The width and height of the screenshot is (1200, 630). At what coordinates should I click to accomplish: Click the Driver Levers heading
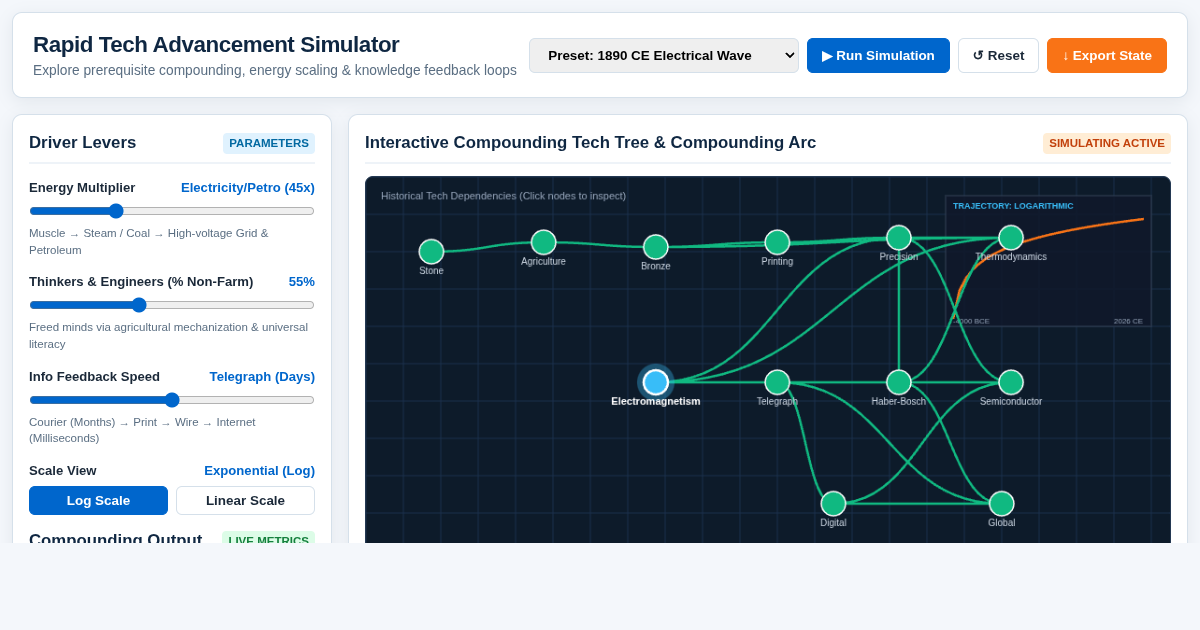[83, 143]
